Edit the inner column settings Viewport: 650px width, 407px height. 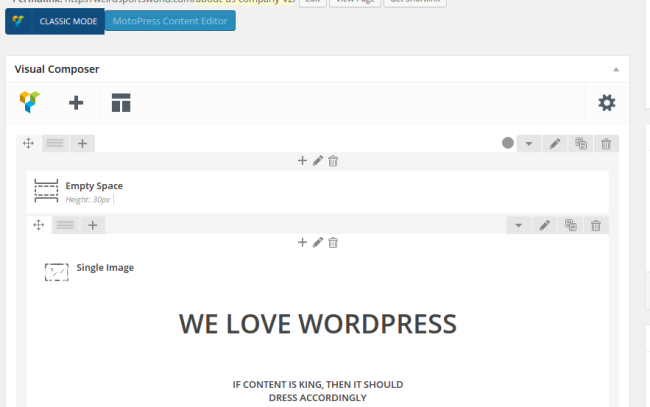point(318,242)
